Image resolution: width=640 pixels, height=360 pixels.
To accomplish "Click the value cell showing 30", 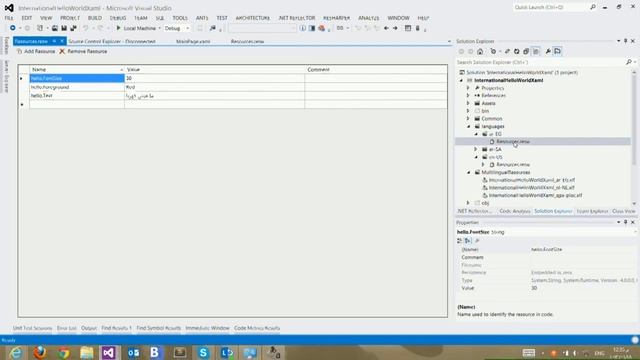I will pyautogui.click(x=214, y=78).
